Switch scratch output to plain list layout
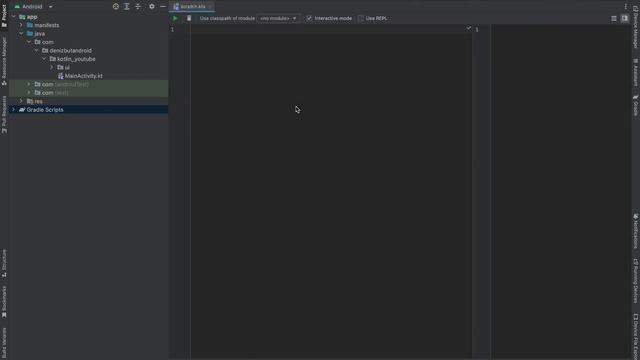This screenshot has height=360, width=640. 614,18
